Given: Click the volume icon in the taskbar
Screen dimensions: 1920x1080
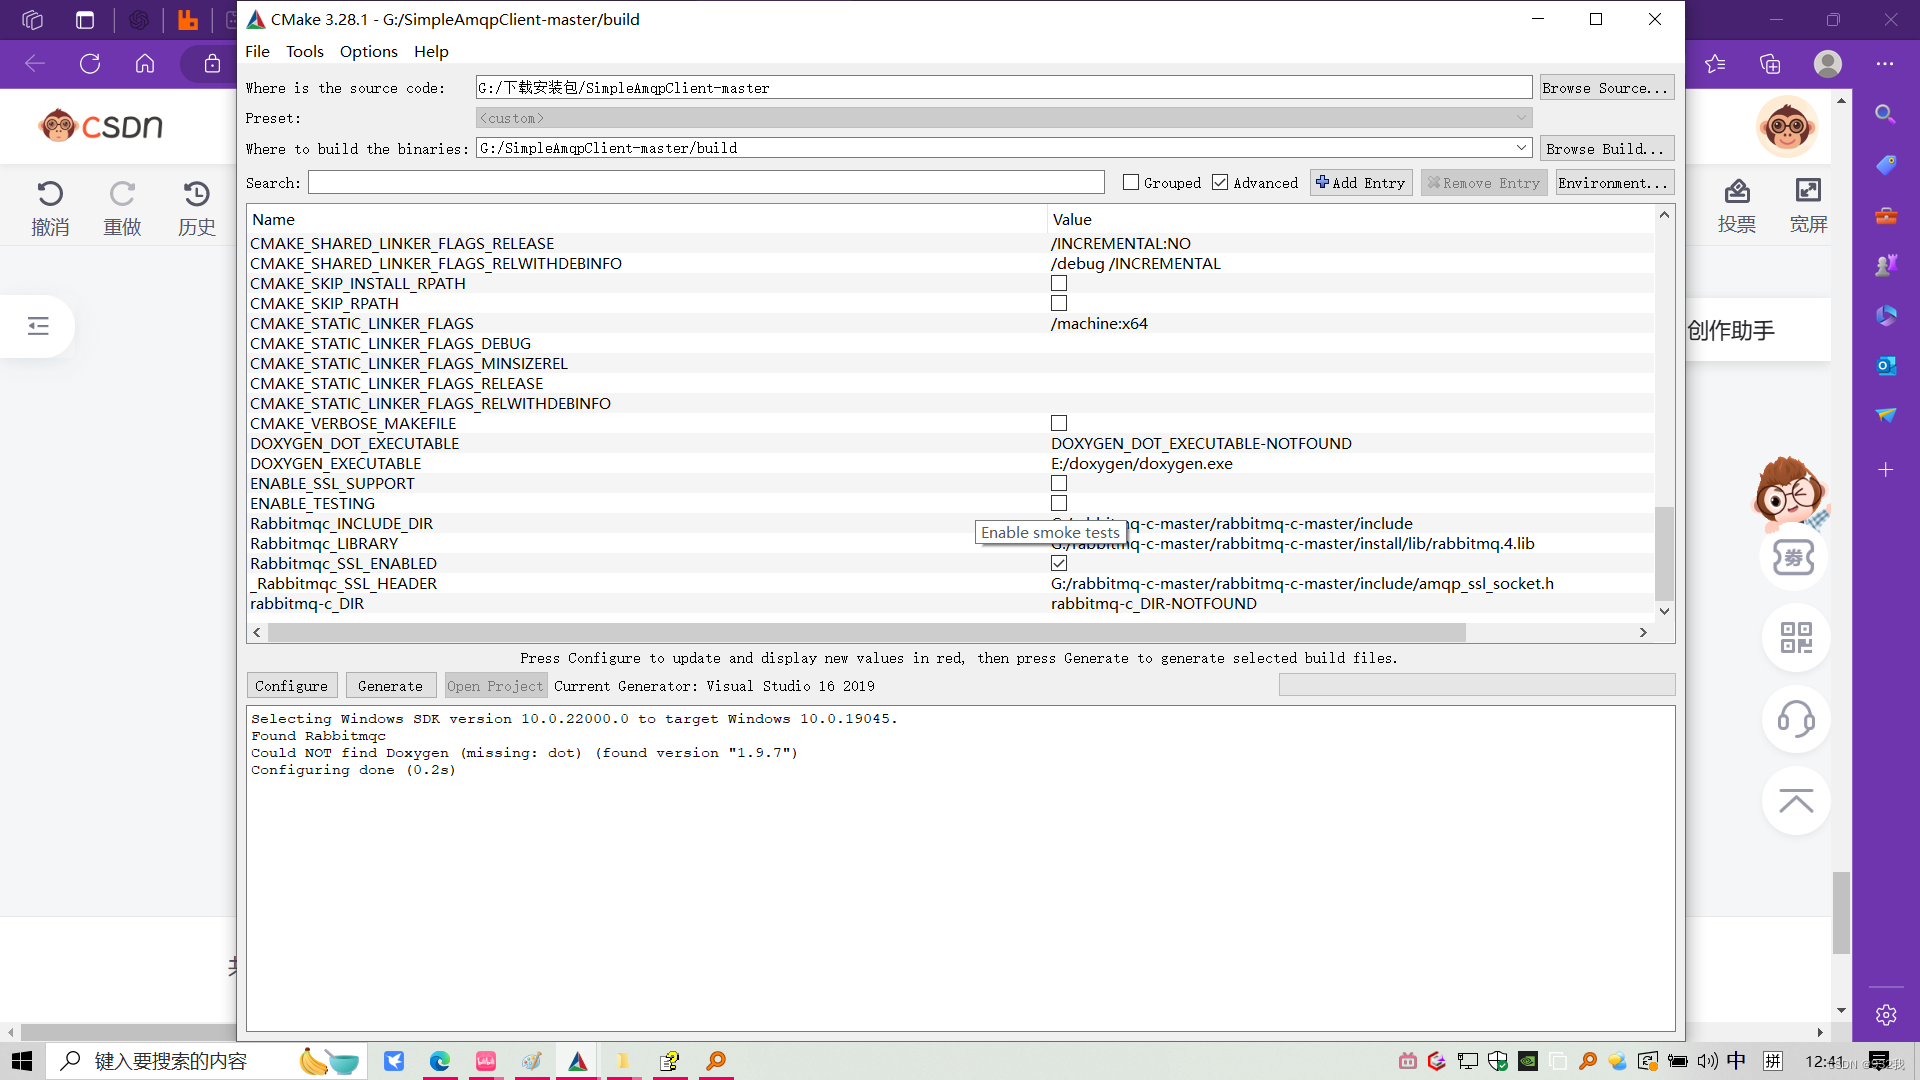Looking at the screenshot, I should pyautogui.click(x=1707, y=1061).
